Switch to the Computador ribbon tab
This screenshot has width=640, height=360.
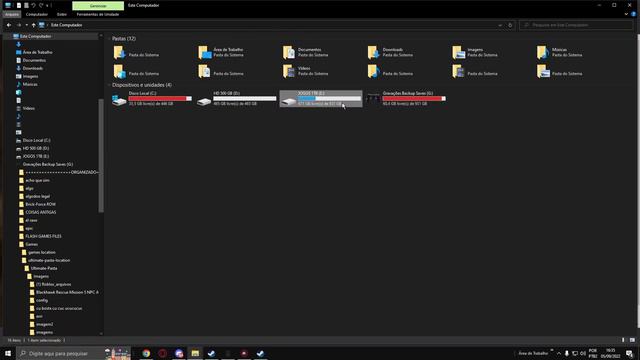pos(37,14)
